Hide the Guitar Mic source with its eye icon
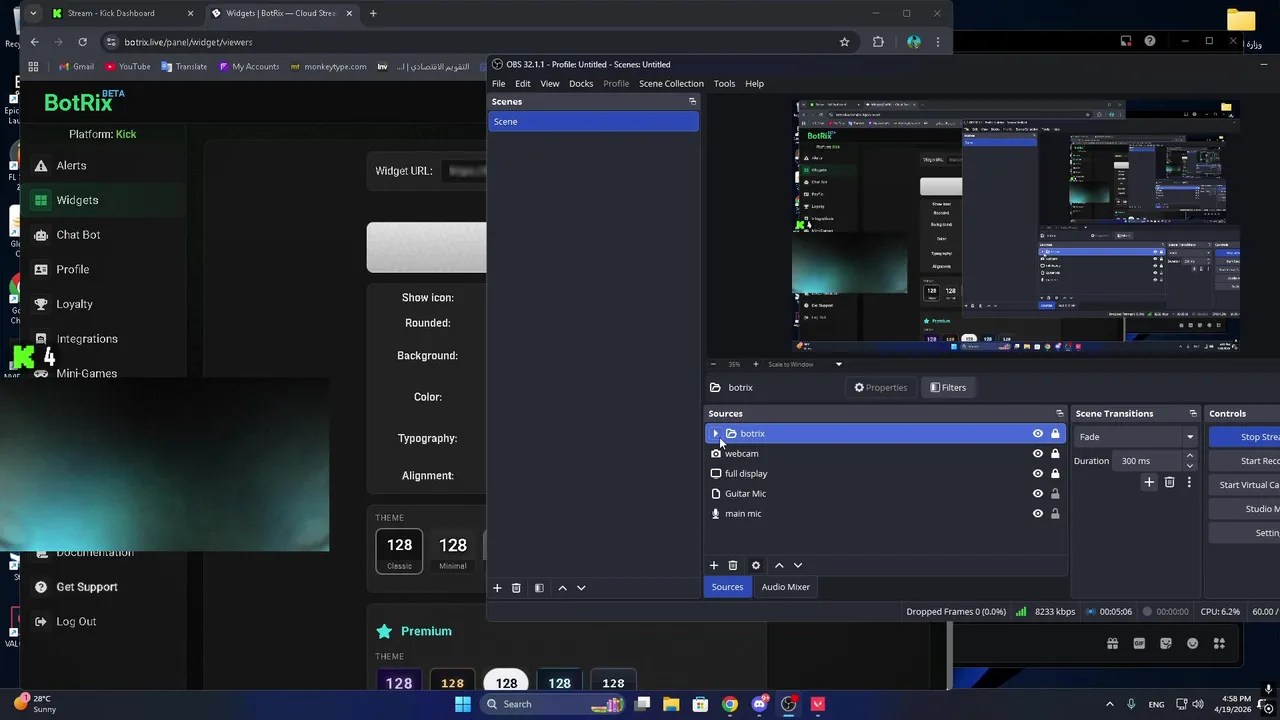The height and width of the screenshot is (720, 1280). pos(1038,493)
